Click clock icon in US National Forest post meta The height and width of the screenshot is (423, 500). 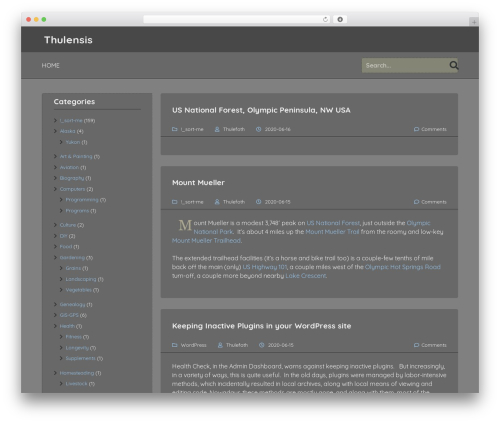258,129
